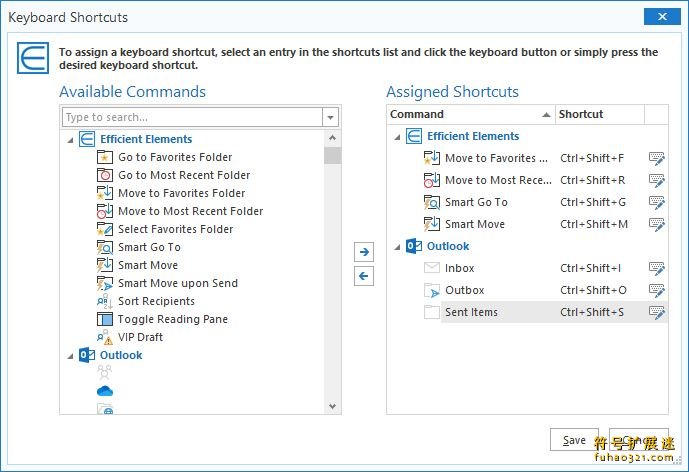
Task: Click the Efficient Elements logo beside the instructions
Action: point(33,58)
